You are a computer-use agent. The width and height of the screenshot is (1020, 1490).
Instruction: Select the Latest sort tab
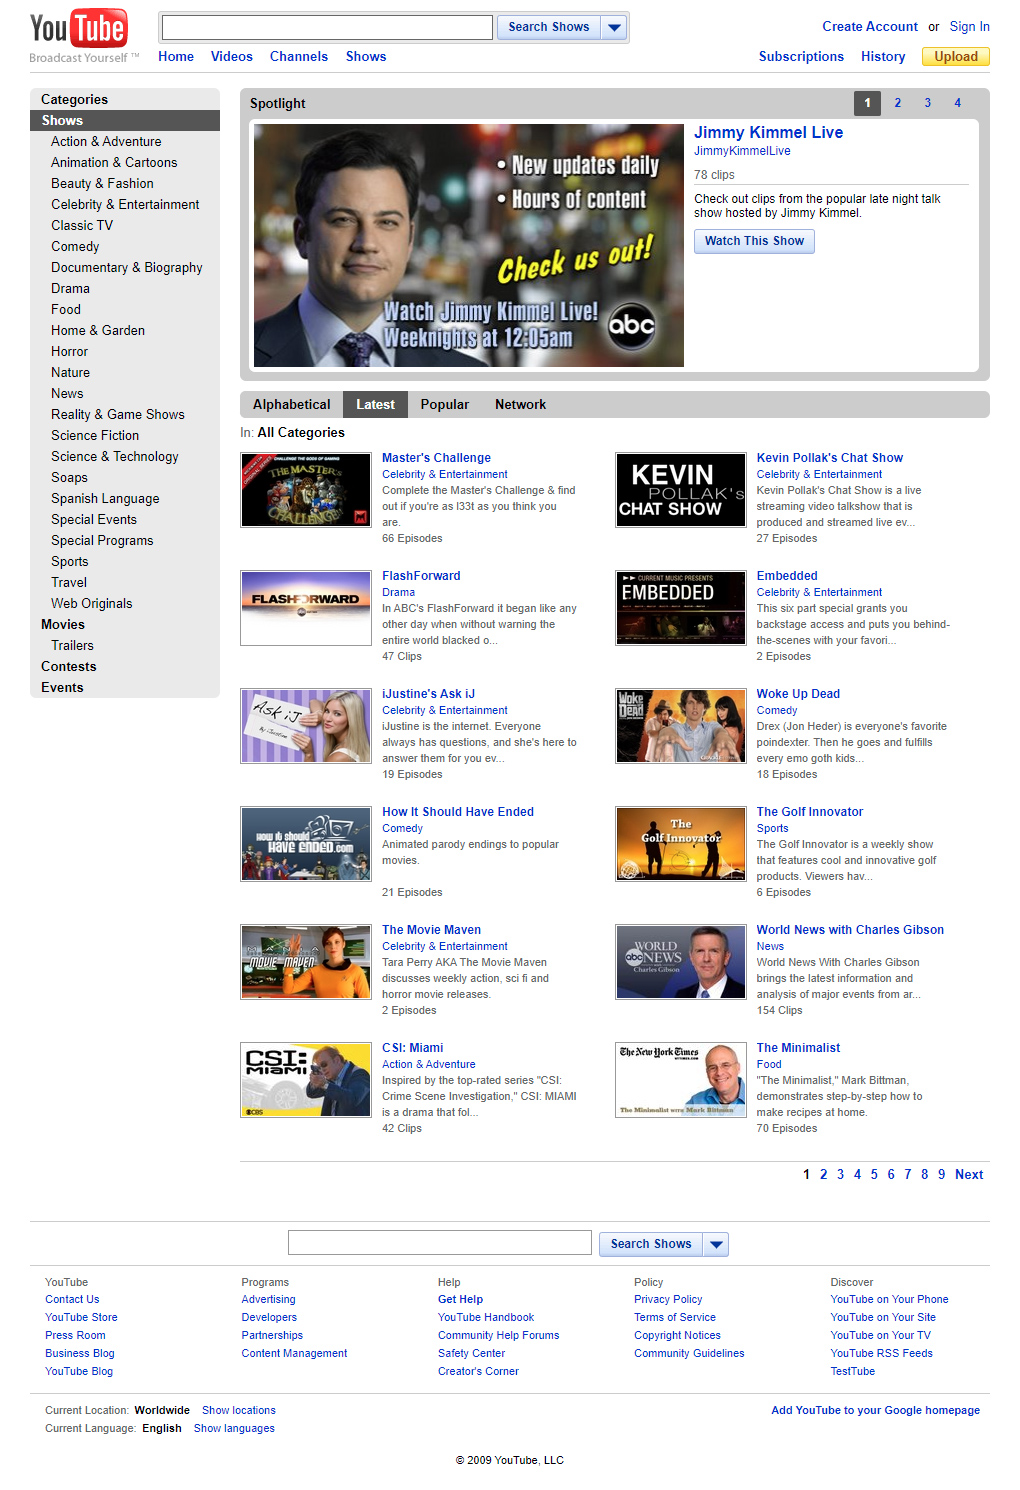click(375, 404)
